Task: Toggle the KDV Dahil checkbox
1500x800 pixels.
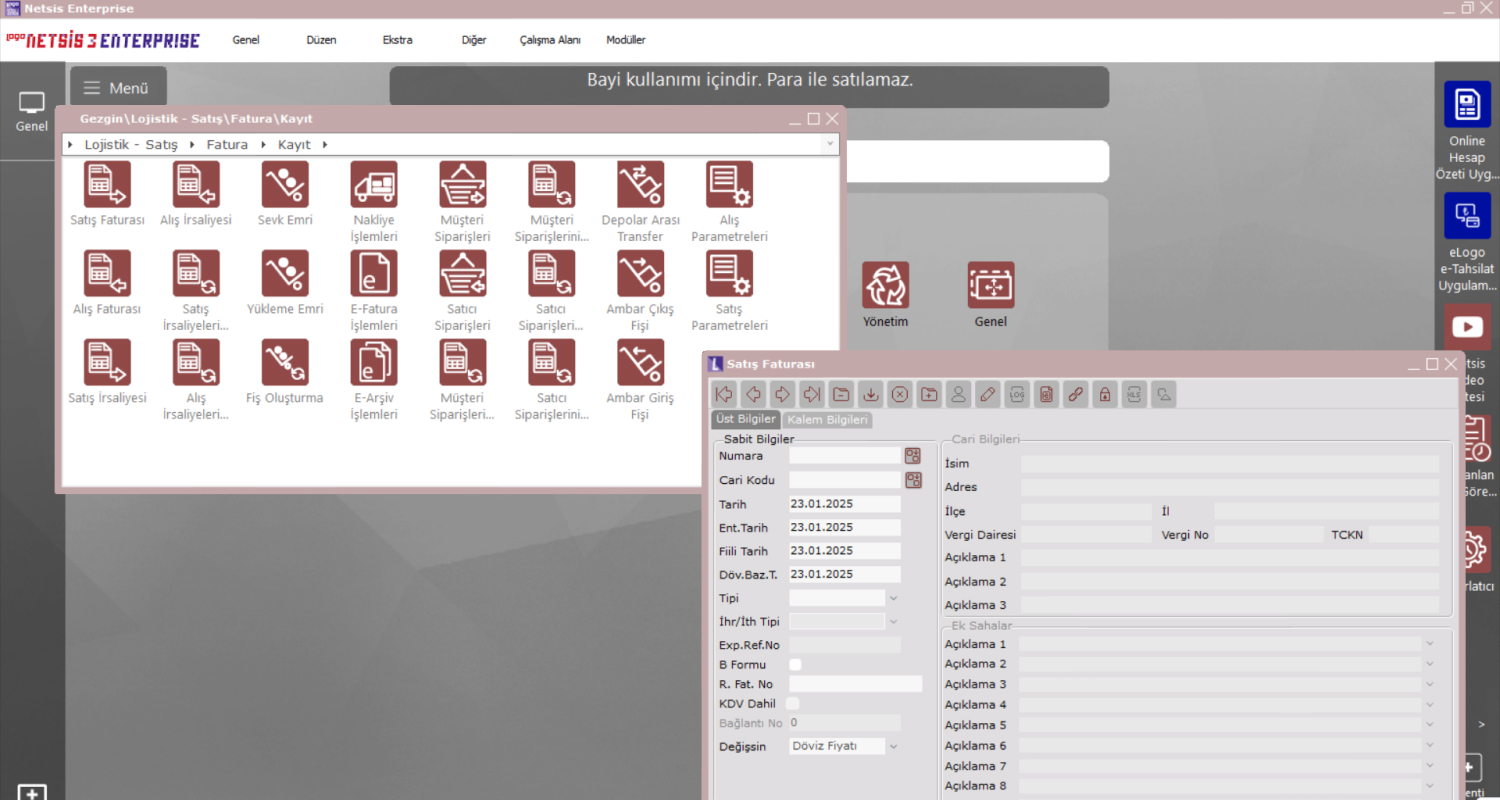Action: pos(793,704)
